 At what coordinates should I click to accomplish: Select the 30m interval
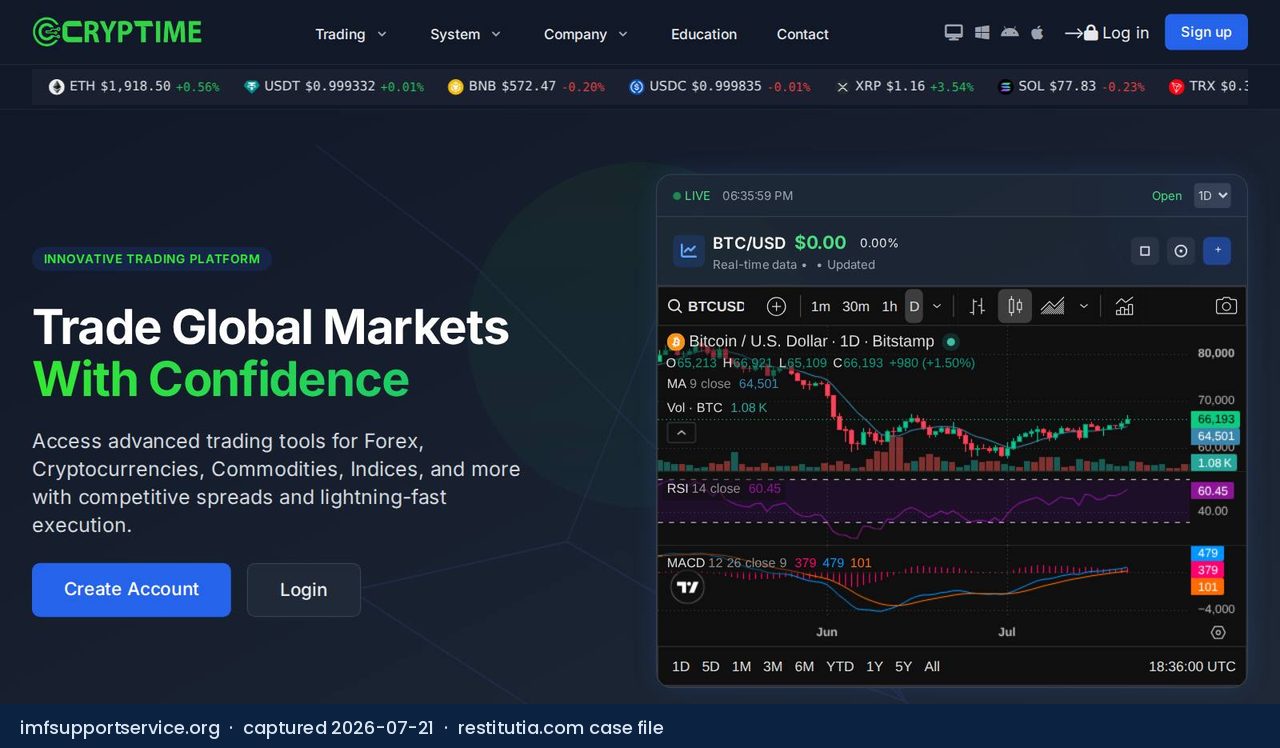(856, 306)
